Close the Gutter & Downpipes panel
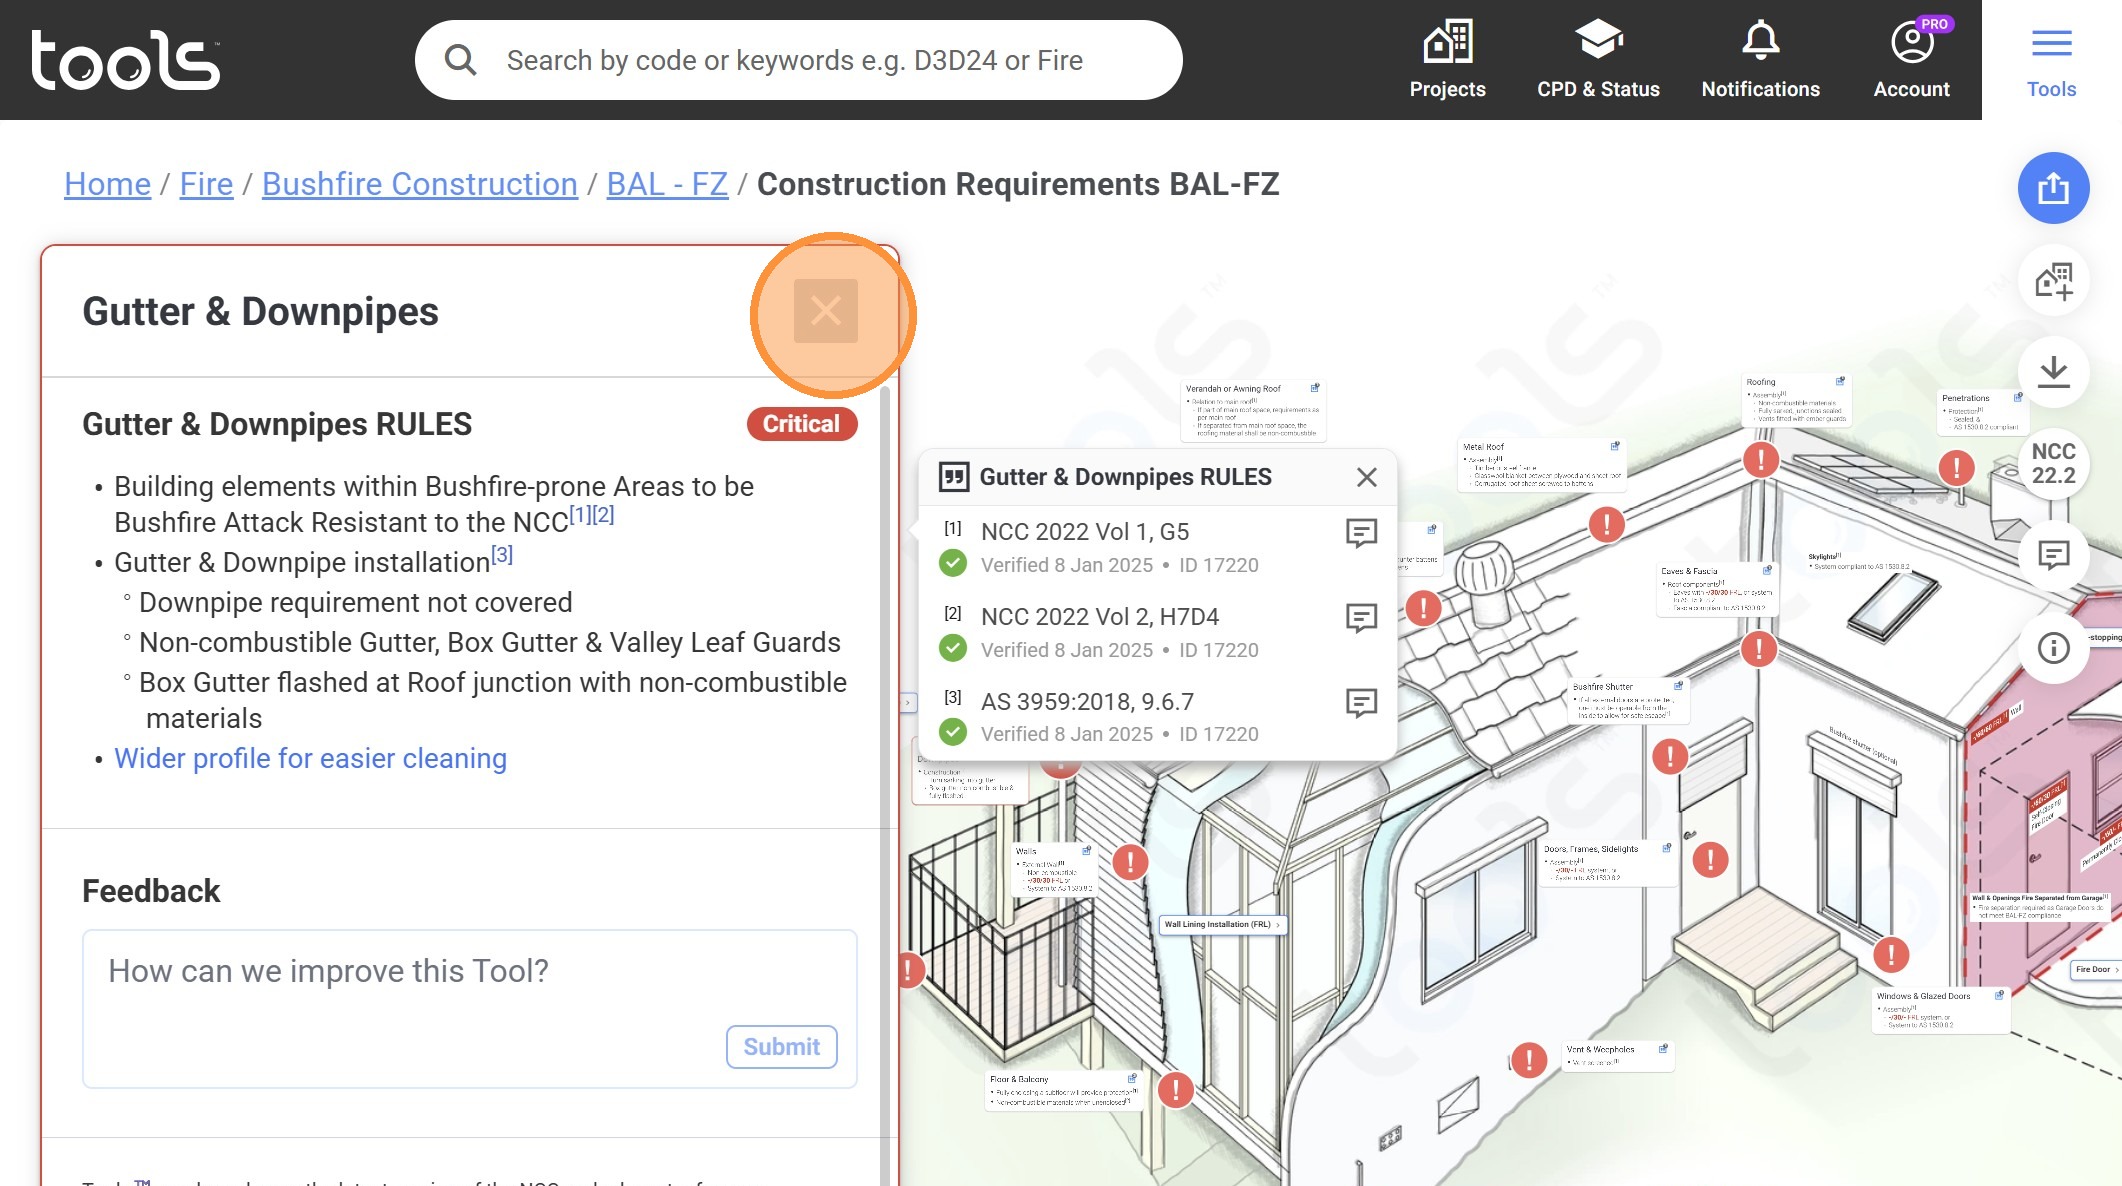The height and width of the screenshot is (1186, 2122). coord(825,311)
